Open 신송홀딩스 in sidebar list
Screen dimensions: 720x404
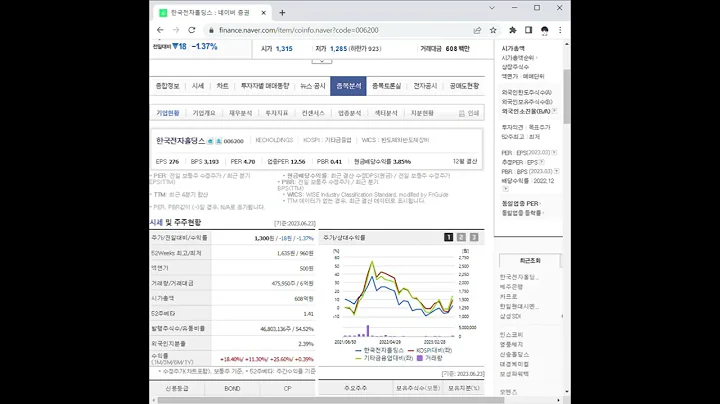[514, 354]
